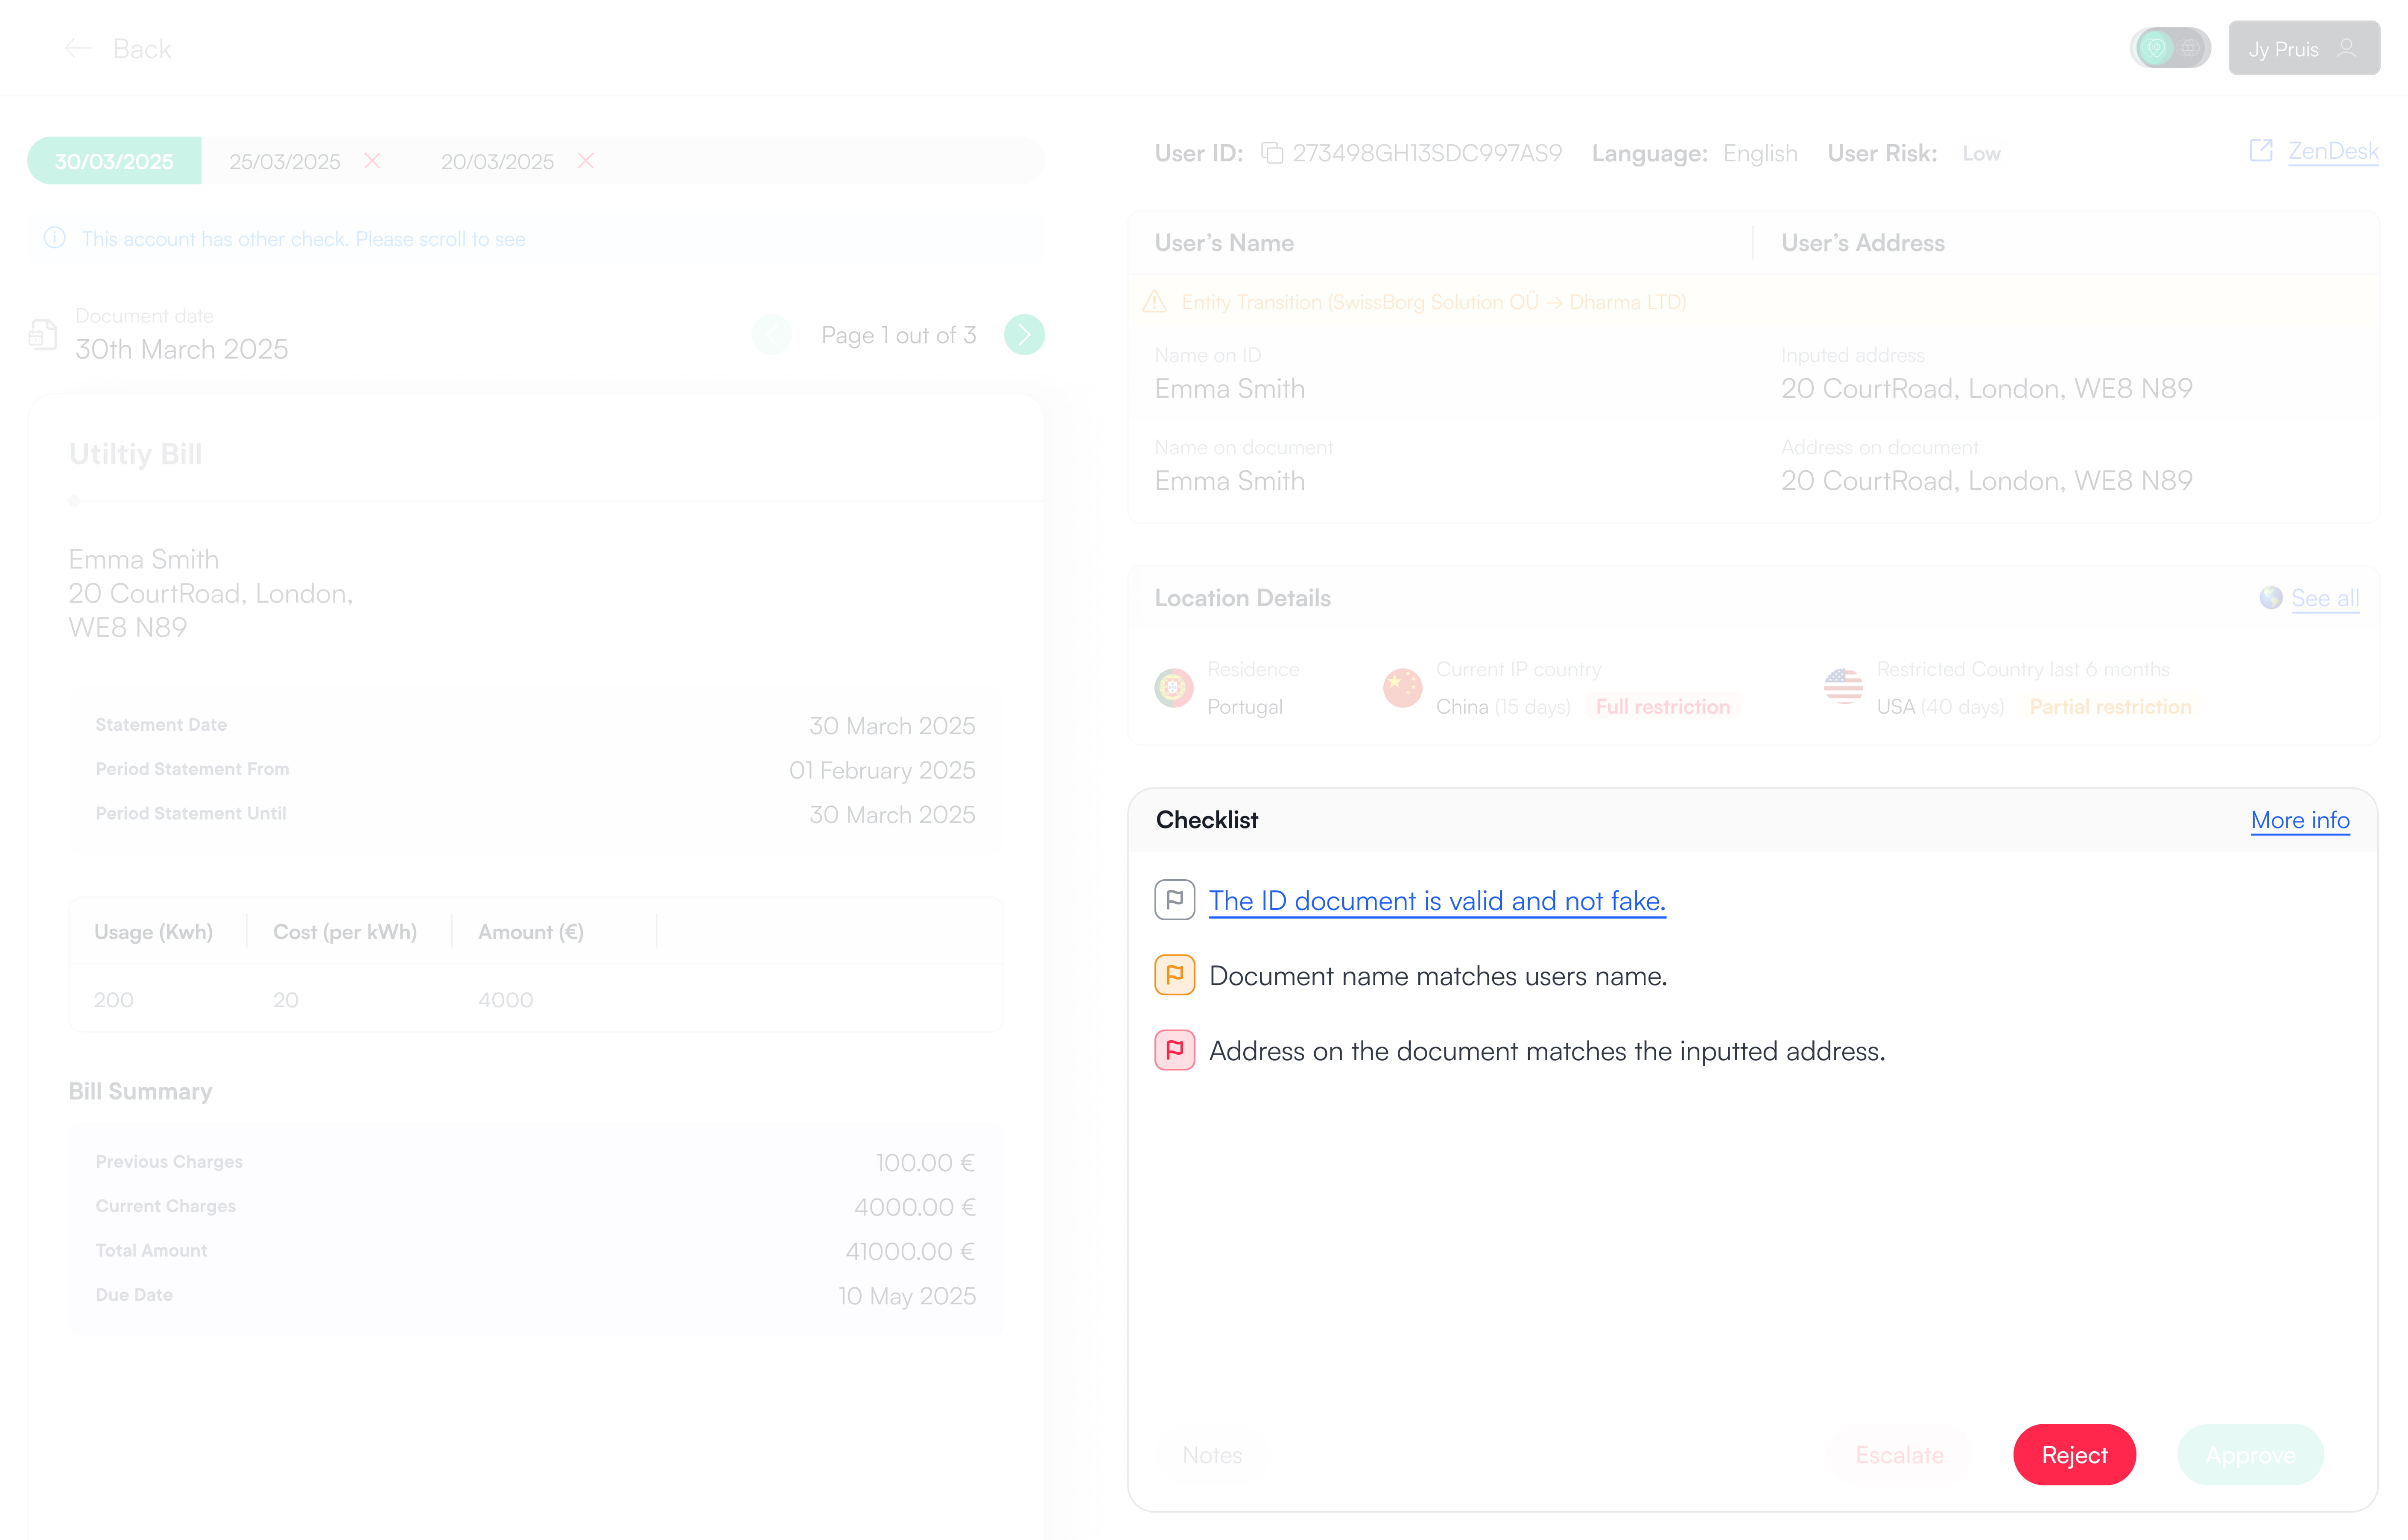
Task: Go to next document page arrow
Action: point(1024,335)
